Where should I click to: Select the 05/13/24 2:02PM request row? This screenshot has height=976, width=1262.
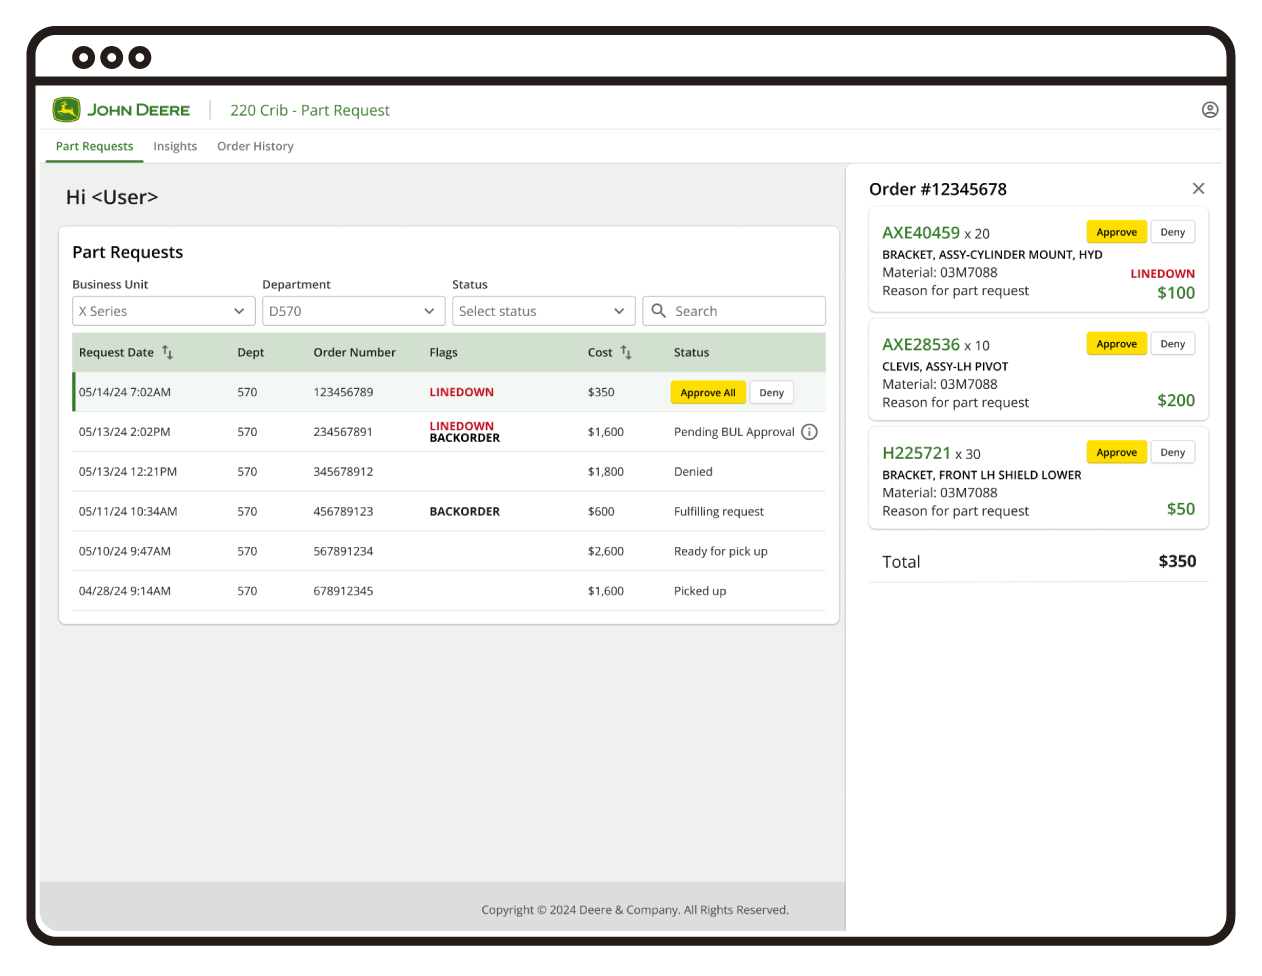point(449,432)
